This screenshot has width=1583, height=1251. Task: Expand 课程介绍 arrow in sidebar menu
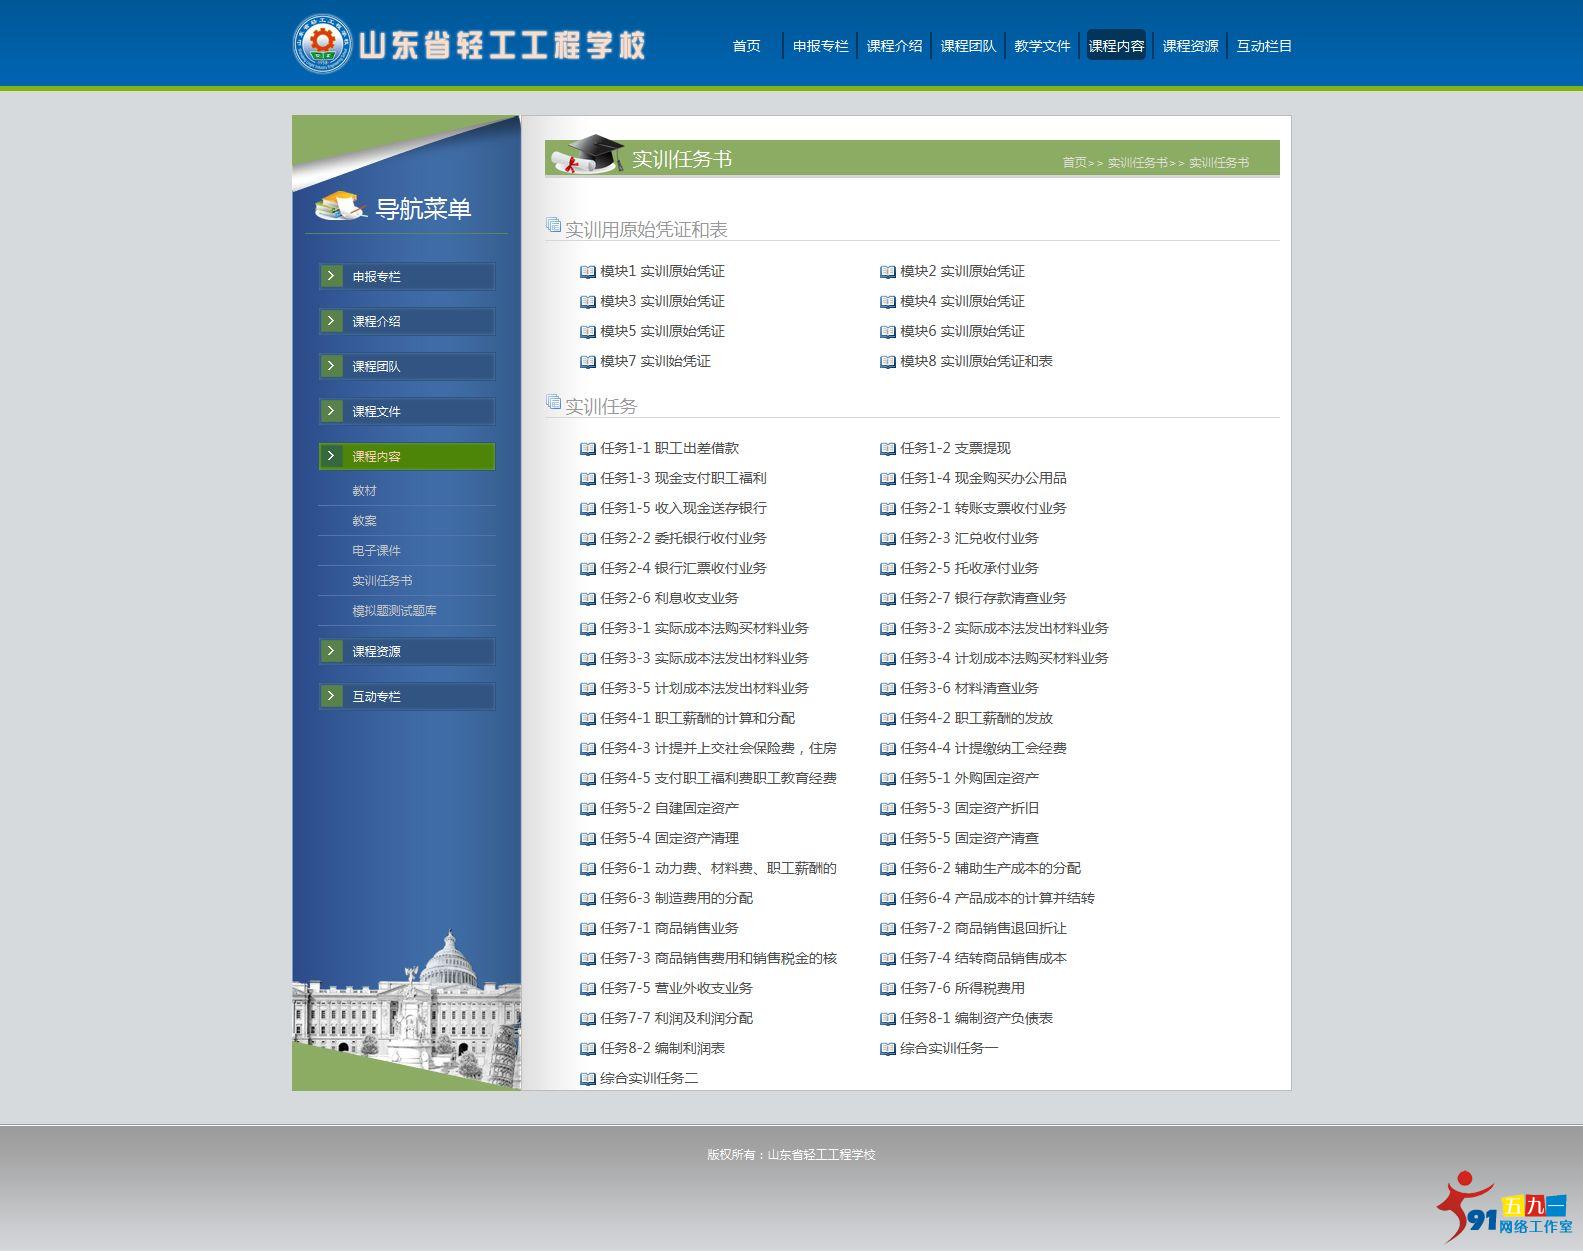coord(331,321)
